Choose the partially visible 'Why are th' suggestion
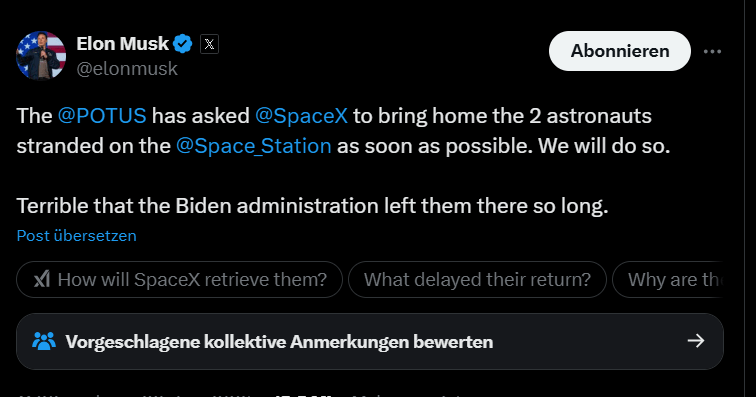 pyautogui.click(x=667, y=279)
